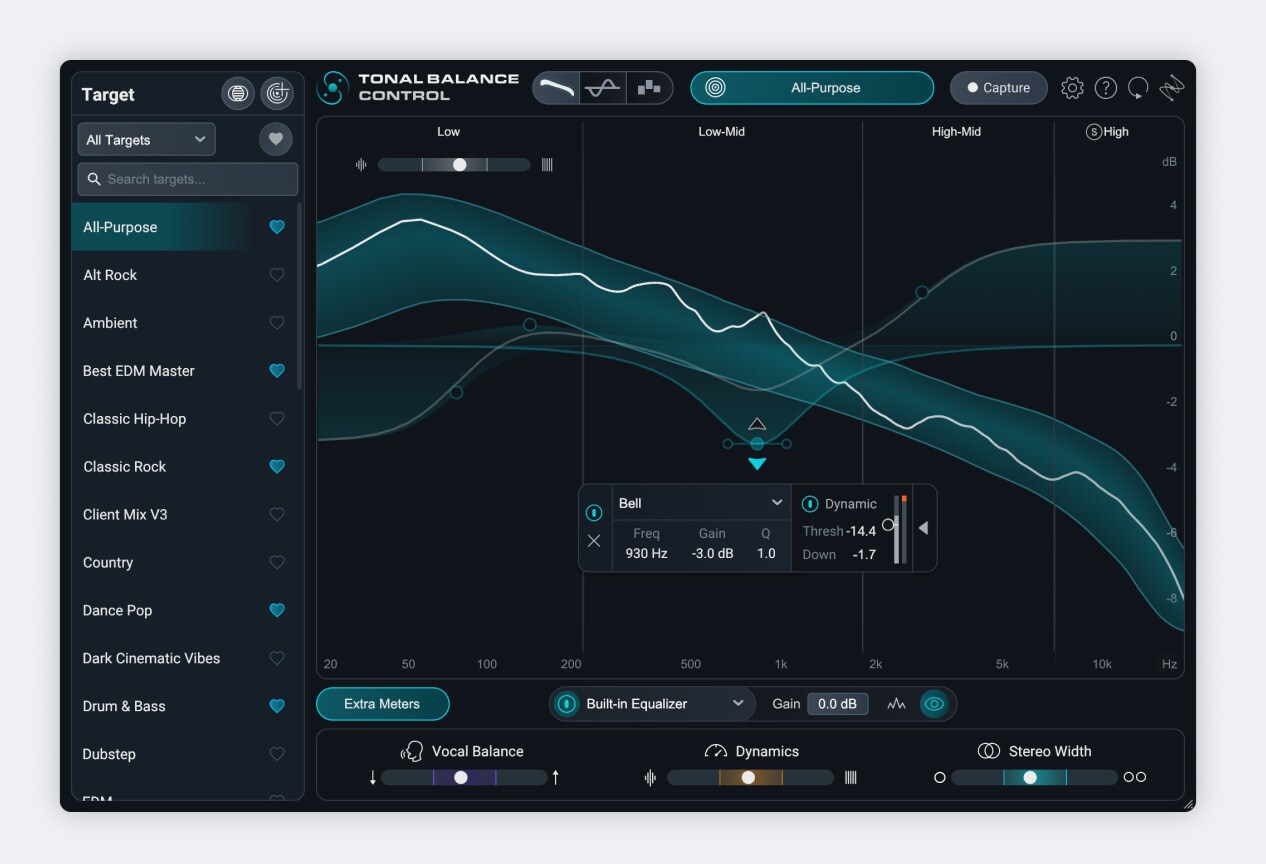Viewport: 1266px width, 864px height.
Task: Click the spectrum analyzer icon beside Gain
Action: (x=896, y=704)
